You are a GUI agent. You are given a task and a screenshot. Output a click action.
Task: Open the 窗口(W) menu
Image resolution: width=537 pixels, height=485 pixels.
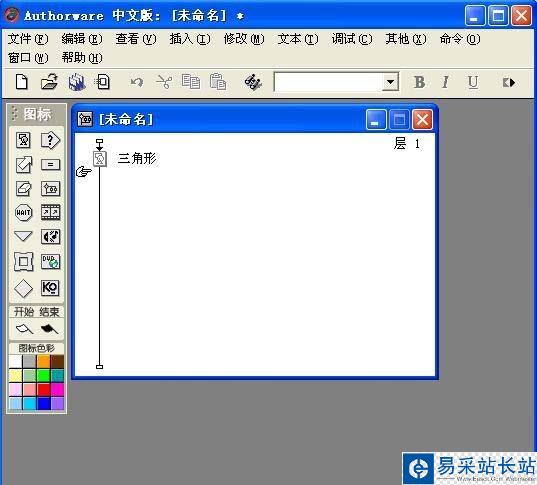(28, 58)
